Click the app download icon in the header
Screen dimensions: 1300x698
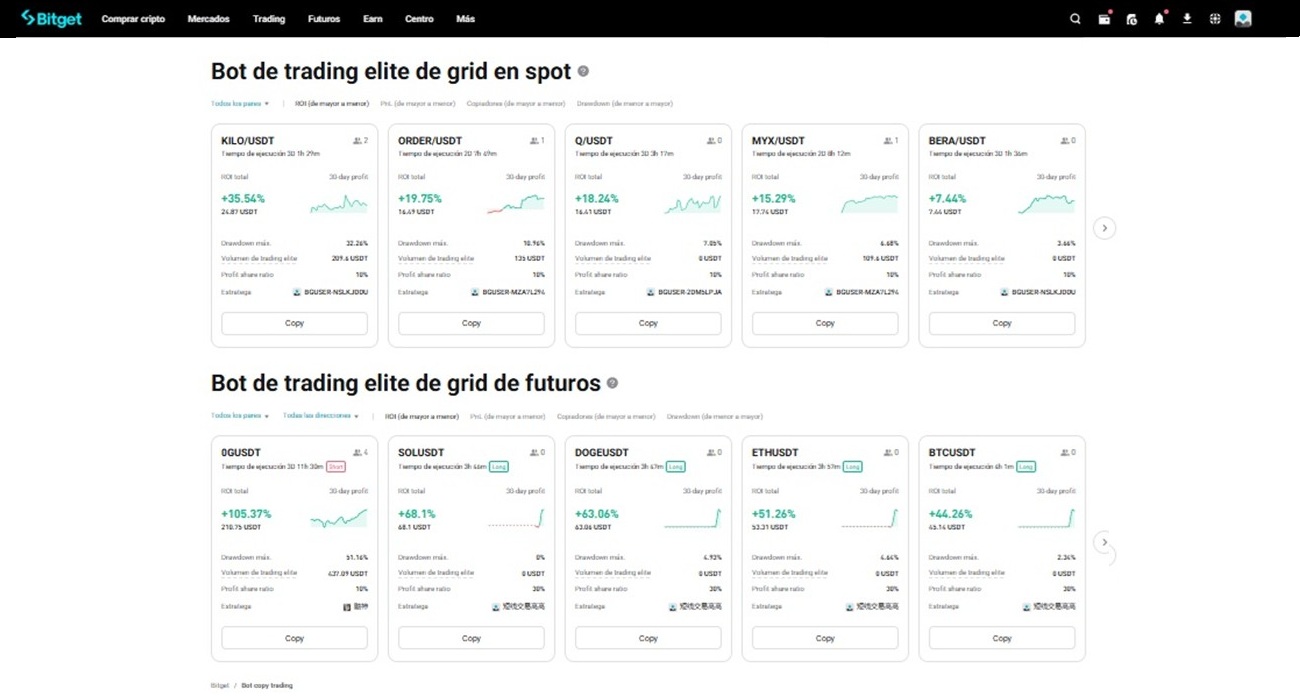tap(1187, 18)
